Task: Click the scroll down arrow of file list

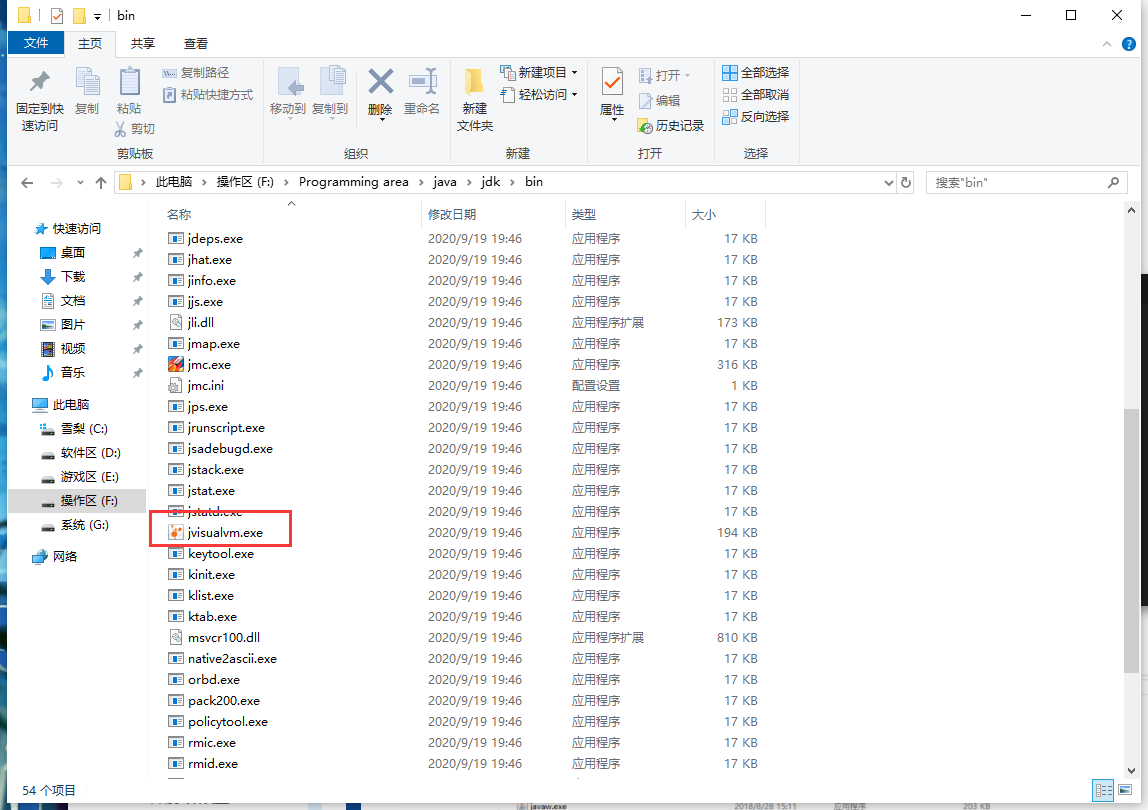Action: point(1132,771)
